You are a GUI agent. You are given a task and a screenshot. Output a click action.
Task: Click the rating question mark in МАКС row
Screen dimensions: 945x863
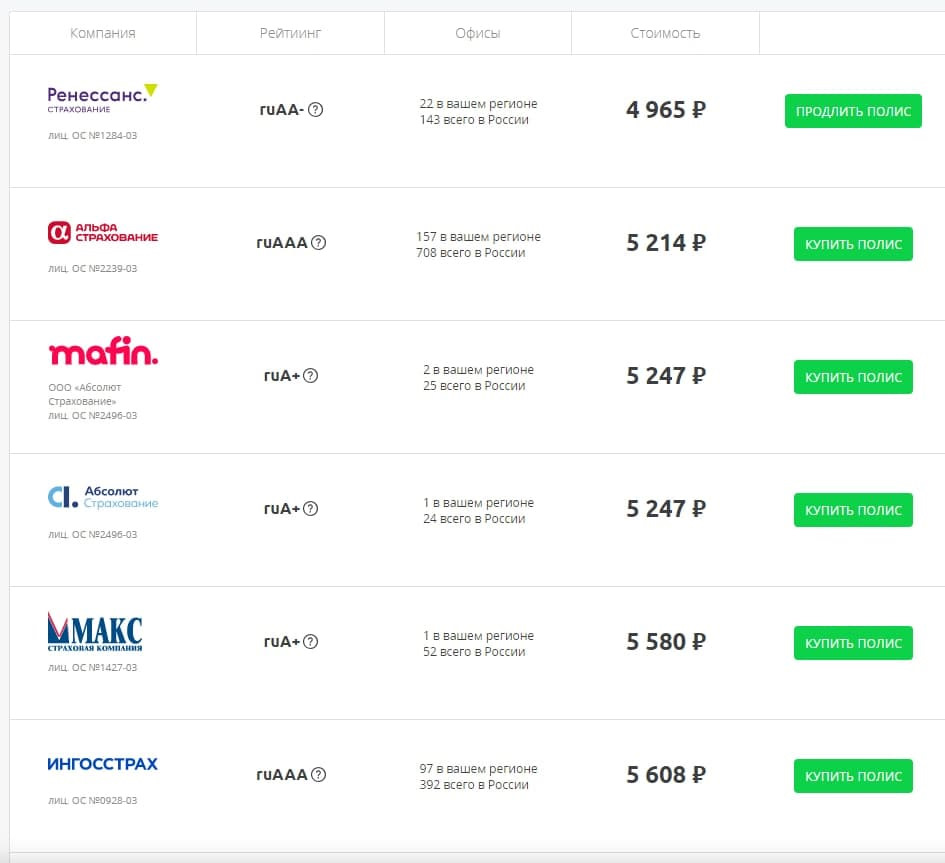311,642
